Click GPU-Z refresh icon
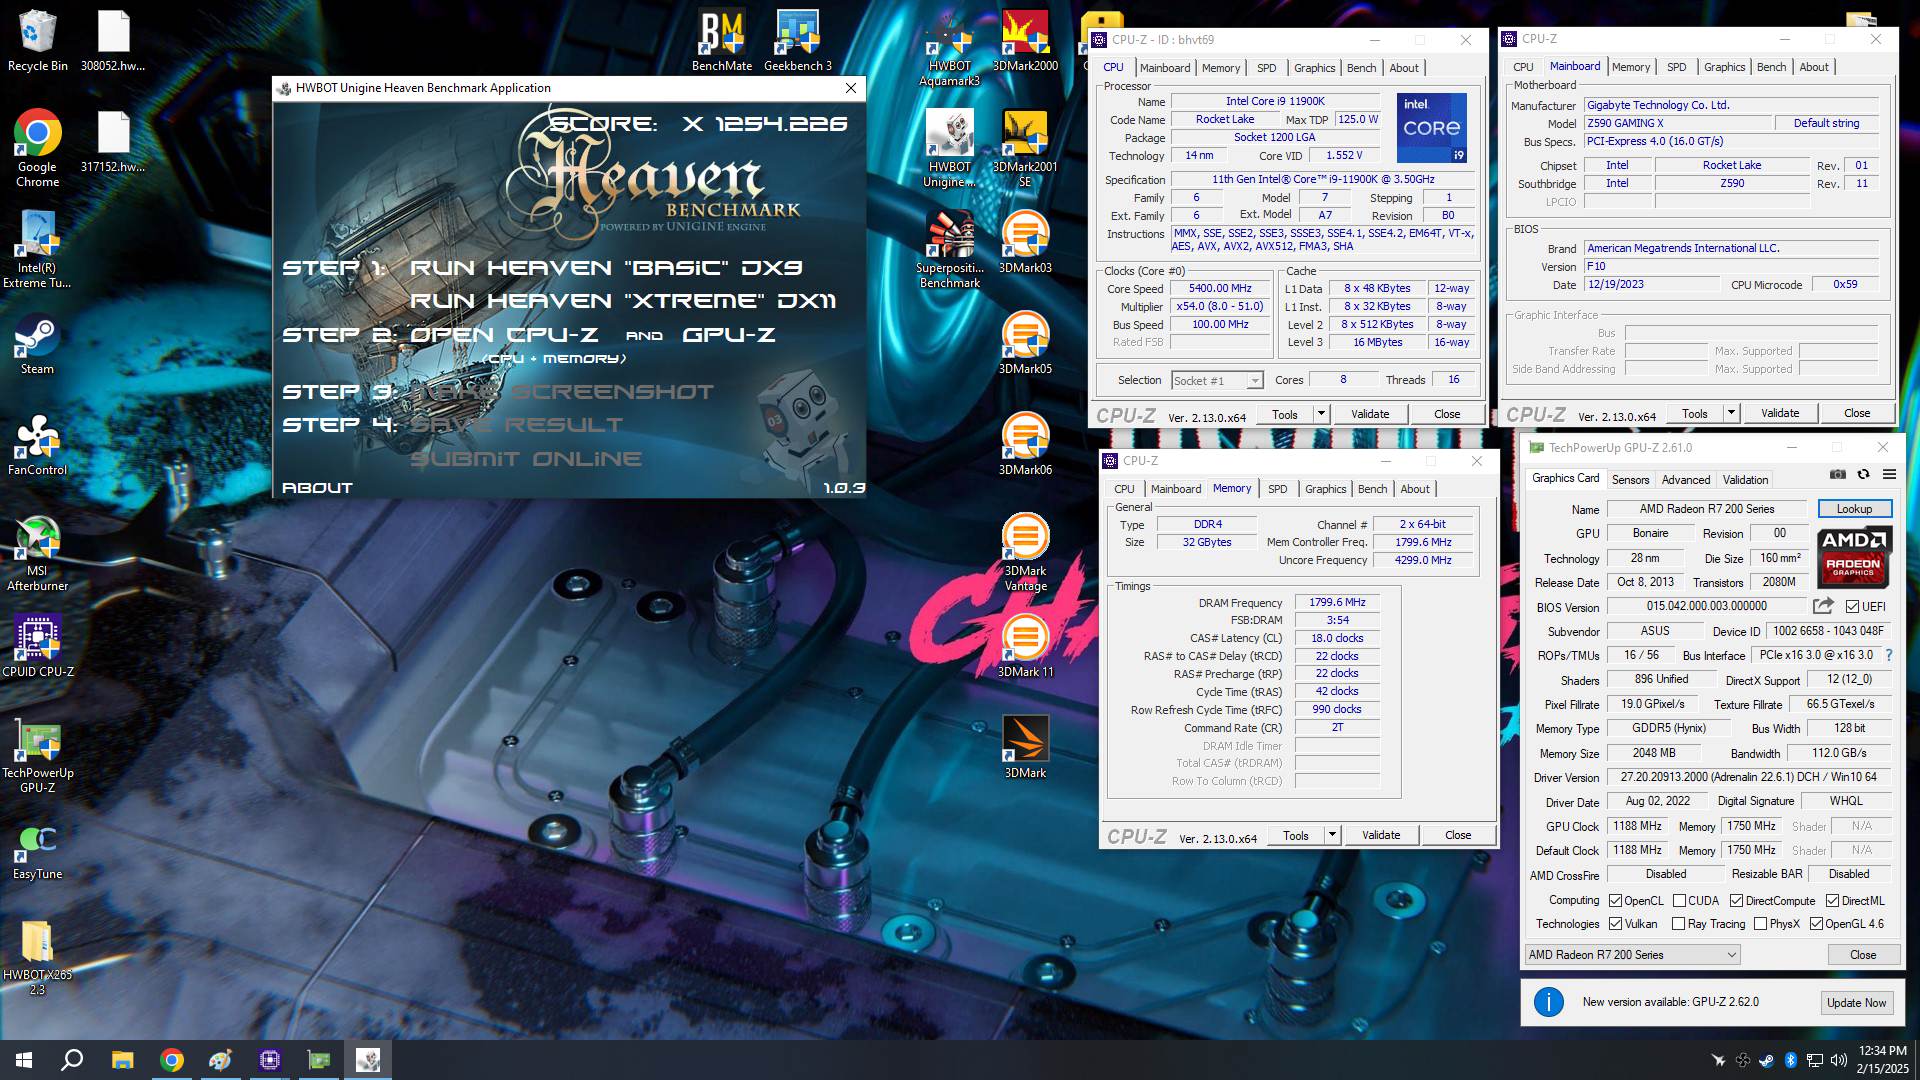This screenshot has width=1920, height=1080. (x=1863, y=474)
